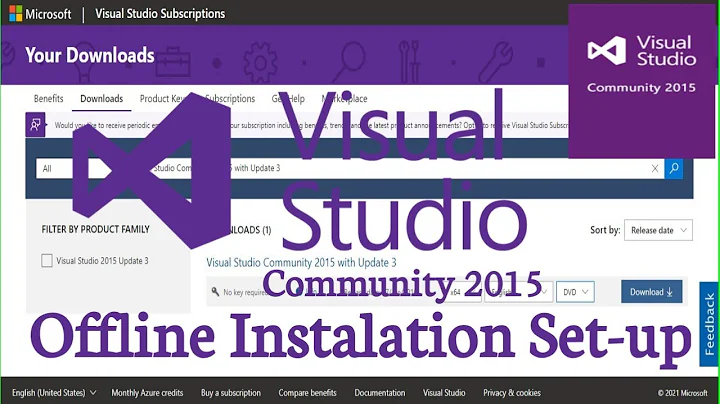The width and height of the screenshot is (720, 404).
Task: Click the blue magnifier search button
Action: (674, 168)
